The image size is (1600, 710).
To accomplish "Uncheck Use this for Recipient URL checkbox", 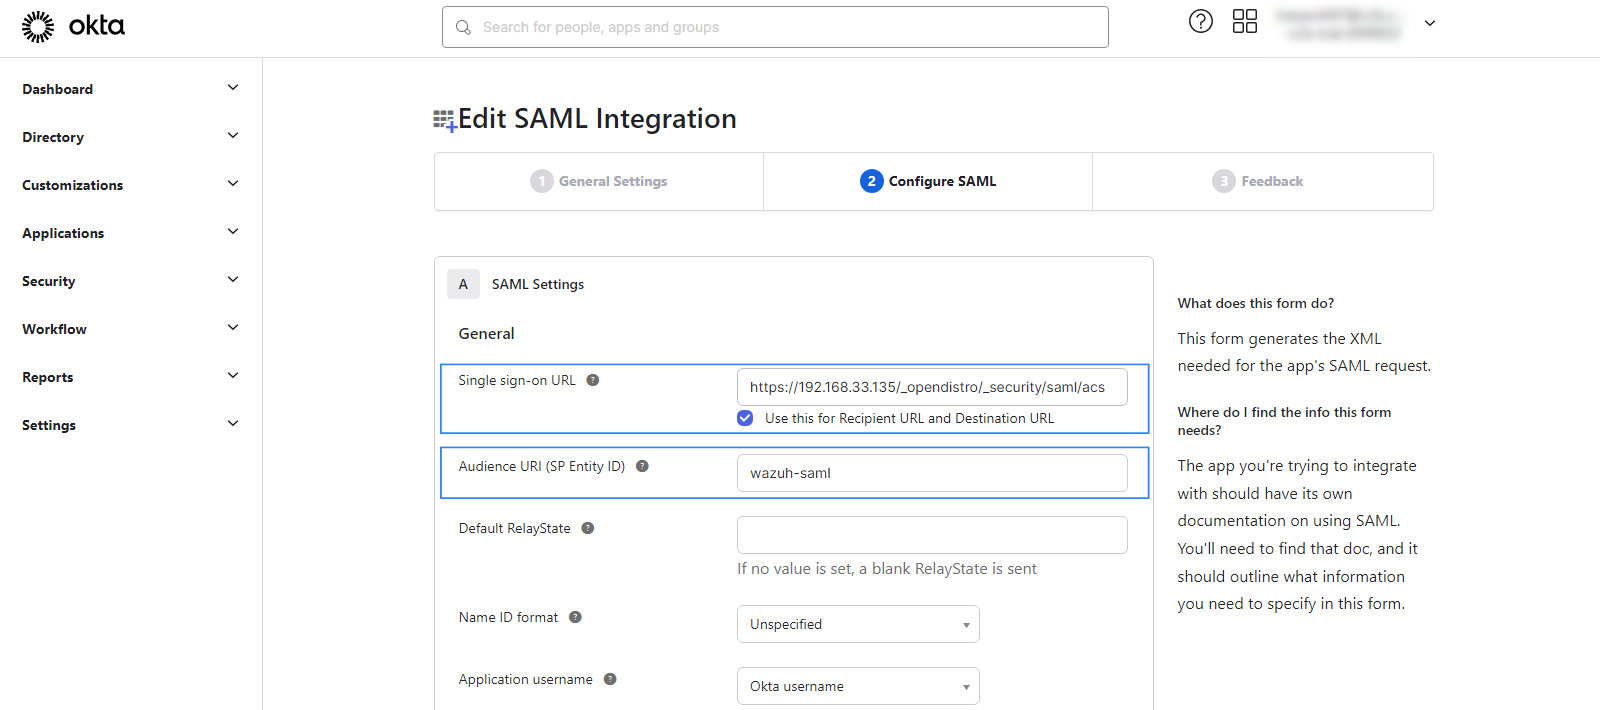I will pyautogui.click(x=745, y=418).
